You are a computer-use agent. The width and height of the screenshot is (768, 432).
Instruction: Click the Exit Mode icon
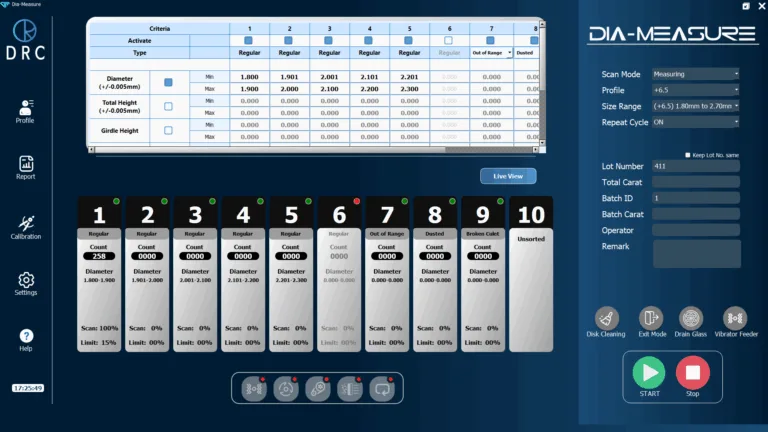(x=651, y=318)
